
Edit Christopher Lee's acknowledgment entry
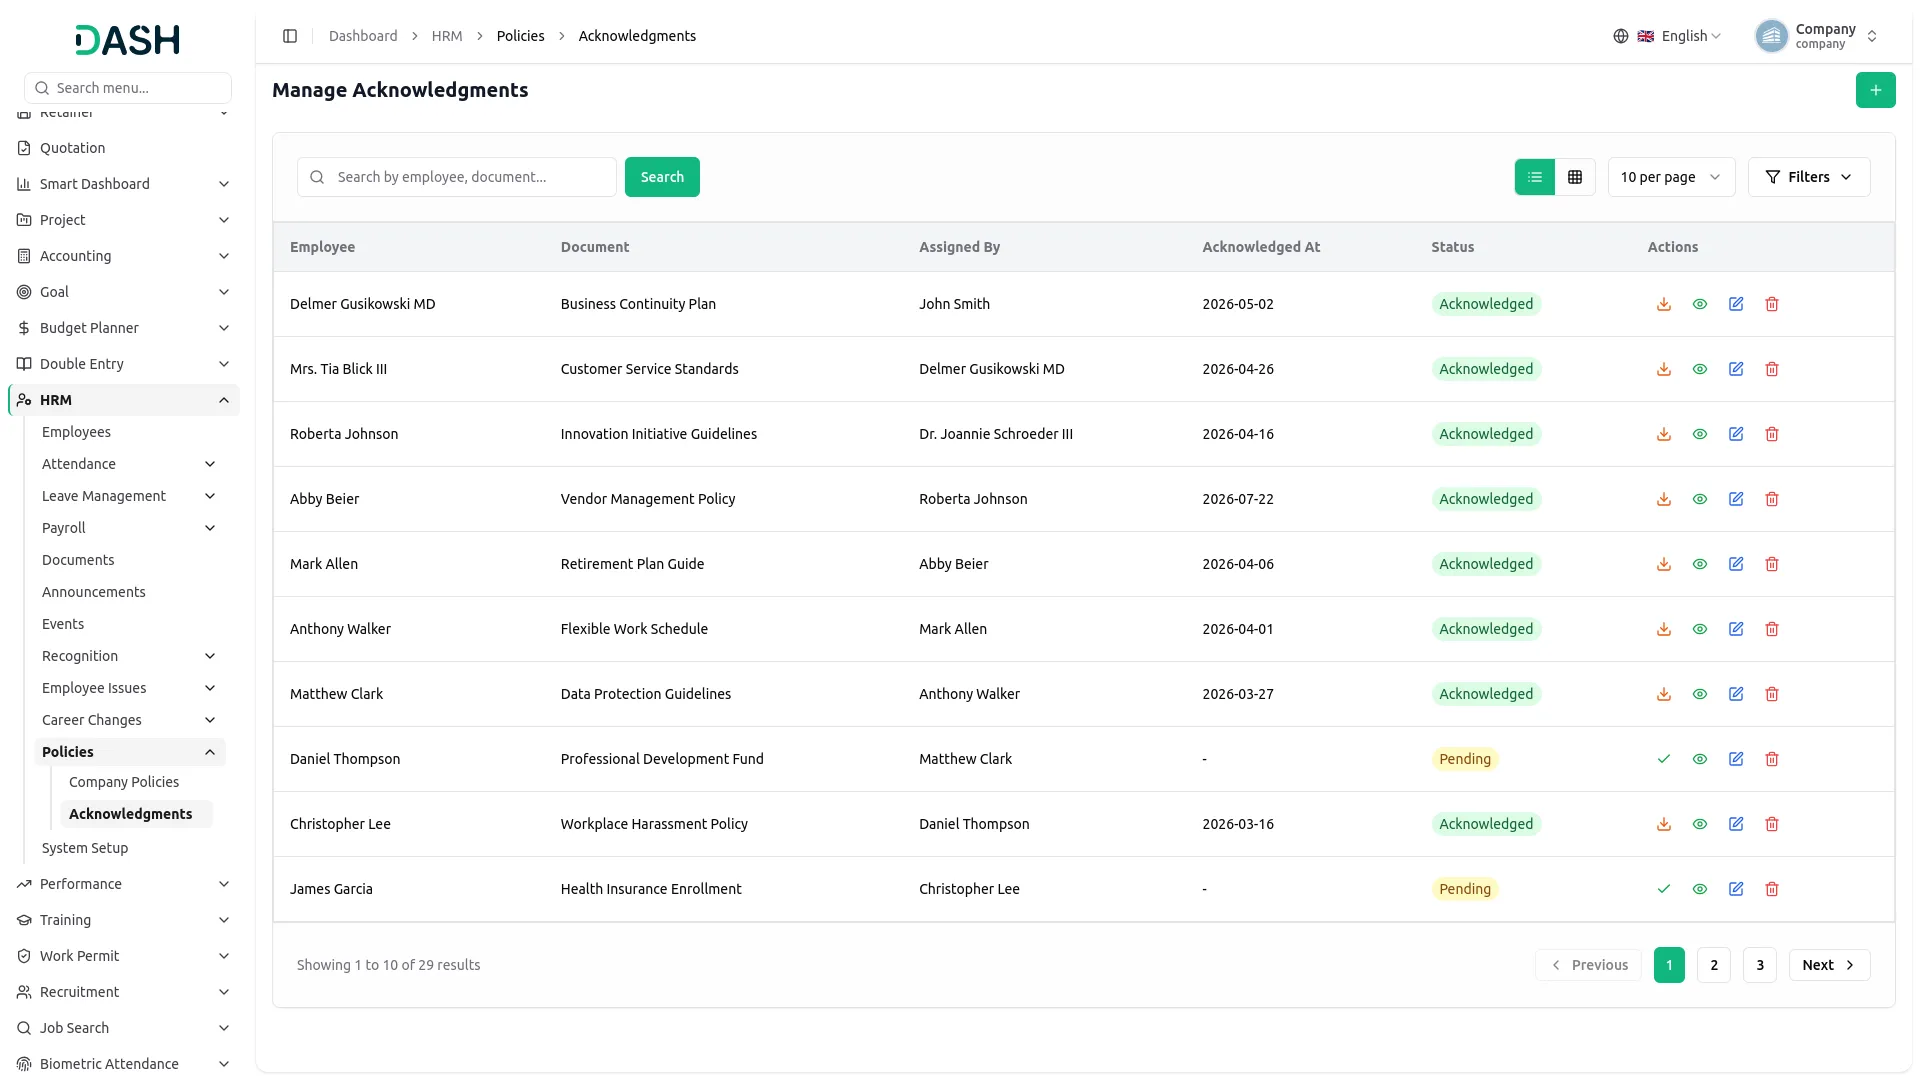click(1736, 824)
